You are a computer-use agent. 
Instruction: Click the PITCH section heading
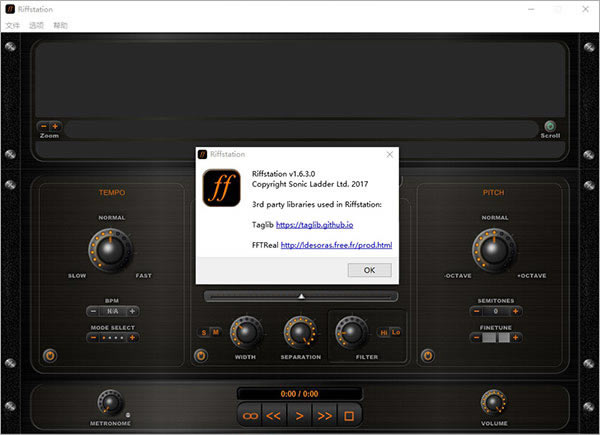coord(494,192)
